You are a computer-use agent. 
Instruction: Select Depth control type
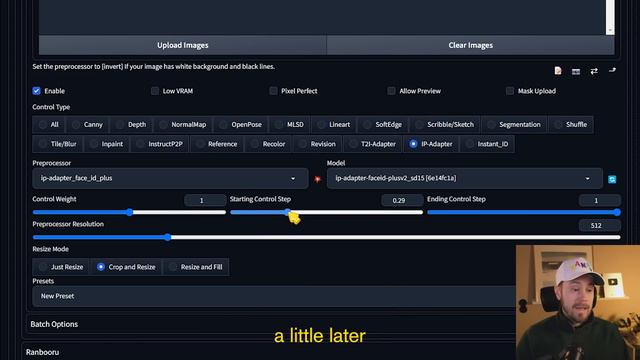pos(131,124)
